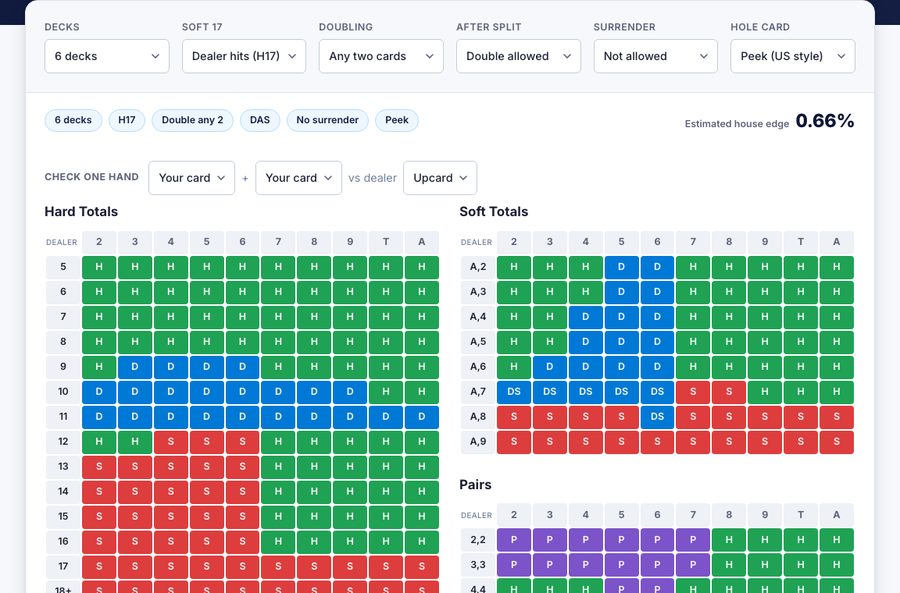900x593 pixels.
Task: Click dealer 8 column header in Pairs
Action: pos(729,515)
